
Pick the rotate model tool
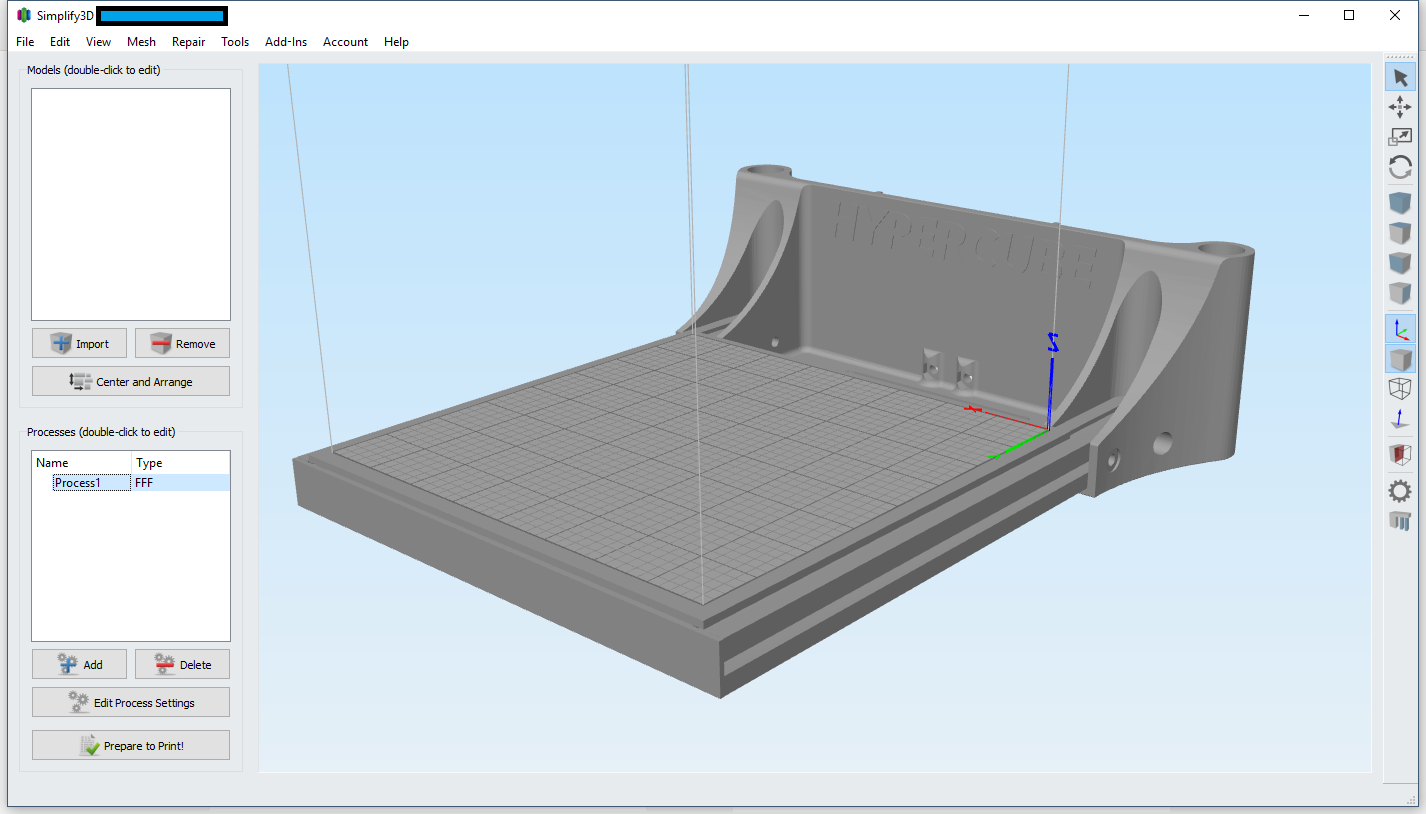(x=1400, y=167)
